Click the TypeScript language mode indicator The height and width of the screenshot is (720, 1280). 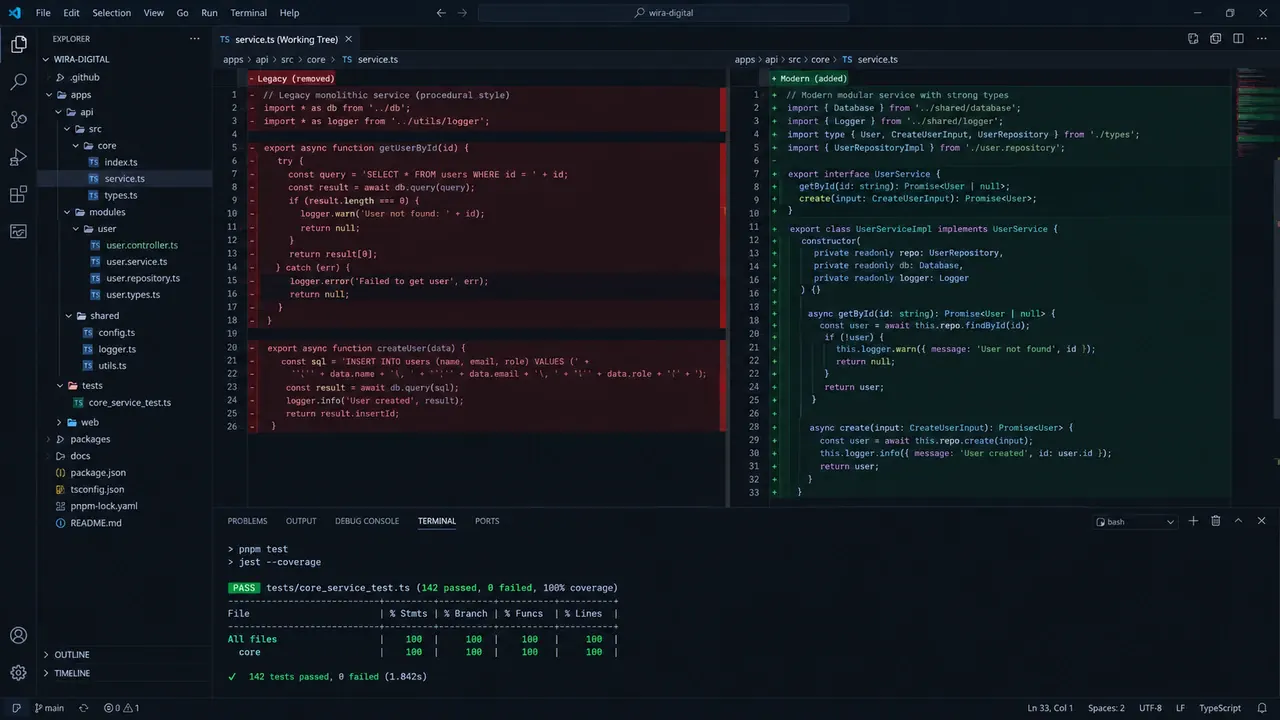[x=1220, y=708]
